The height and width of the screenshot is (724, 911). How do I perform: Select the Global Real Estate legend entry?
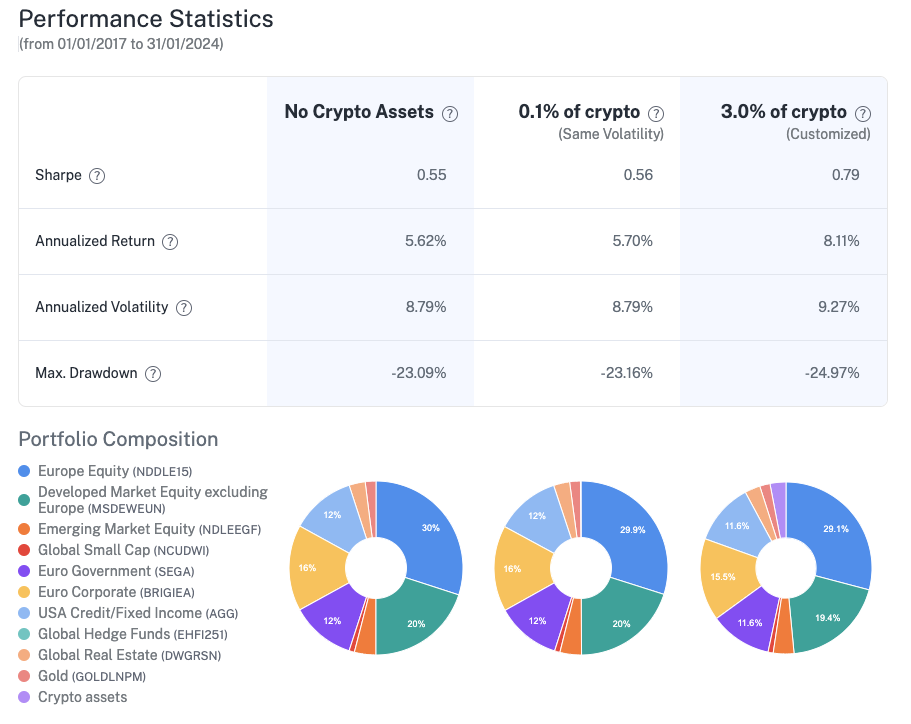pyautogui.click(x=129, y=655)
